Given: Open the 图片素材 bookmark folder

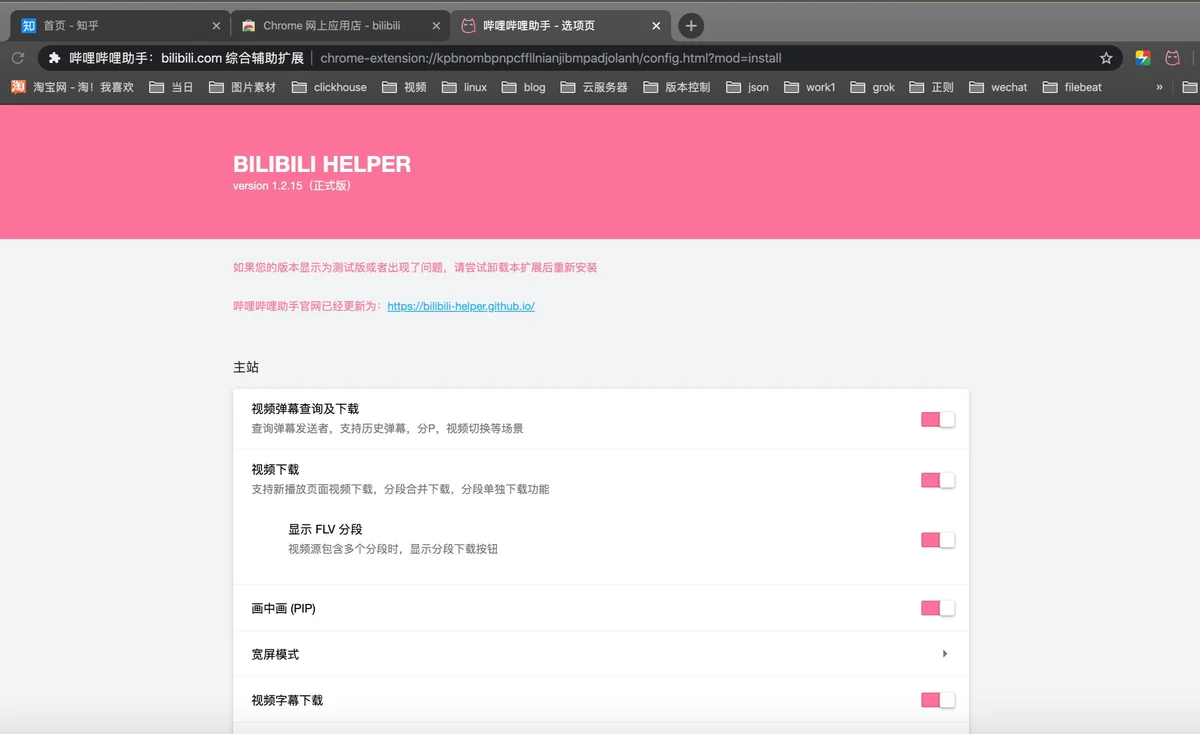Looking at the screenshot, I should click(242, 87).
